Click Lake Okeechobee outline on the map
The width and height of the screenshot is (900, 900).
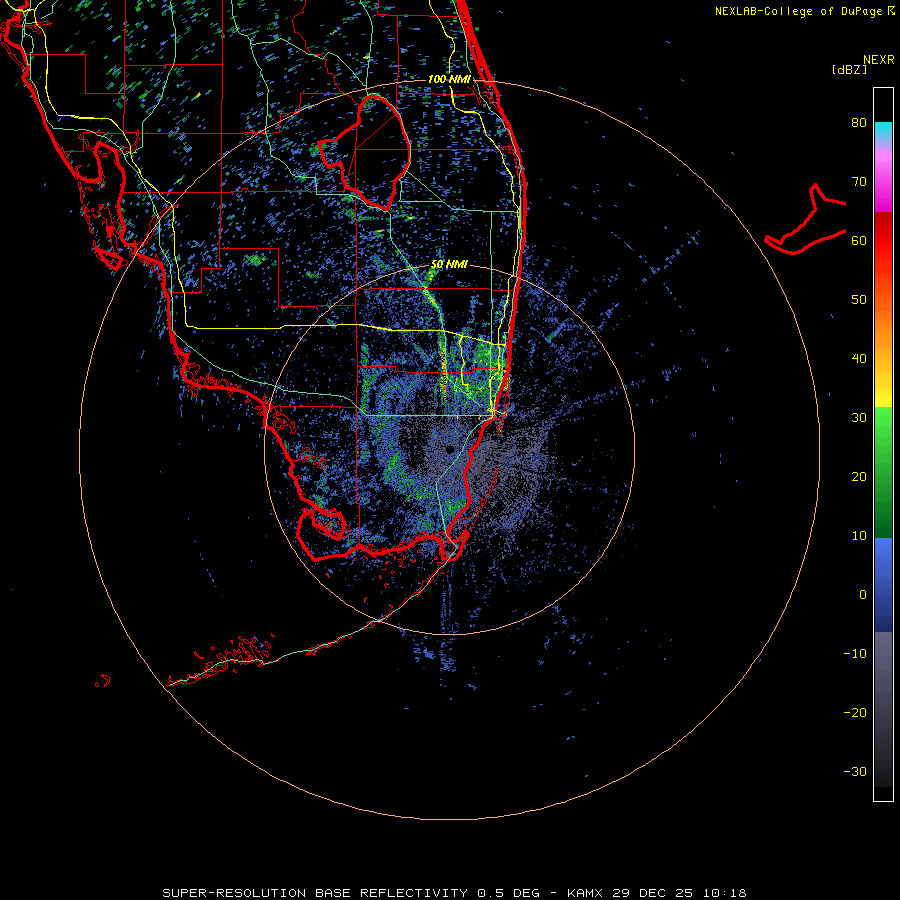coord(365,153)
